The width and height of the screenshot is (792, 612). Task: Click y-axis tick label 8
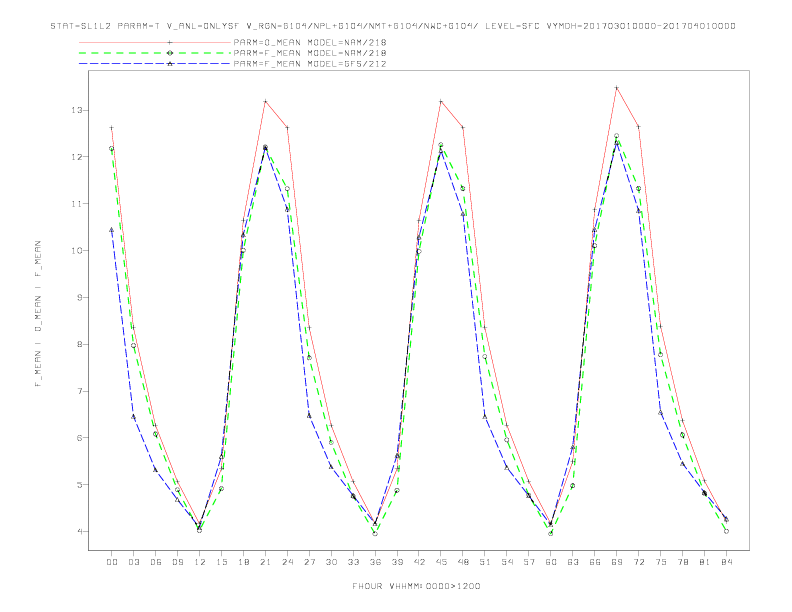[x=80, y=344]
